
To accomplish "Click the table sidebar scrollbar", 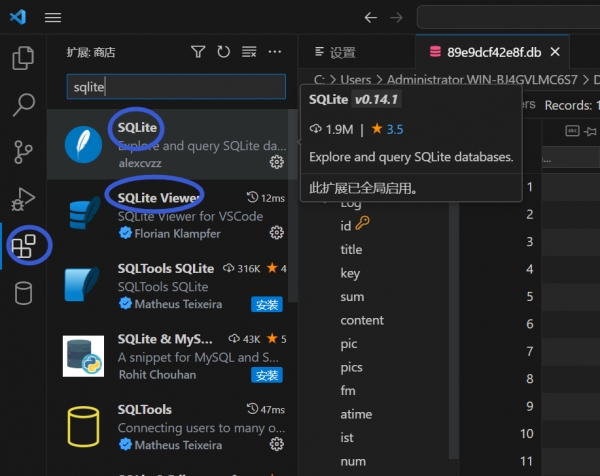I will [453, 331].
